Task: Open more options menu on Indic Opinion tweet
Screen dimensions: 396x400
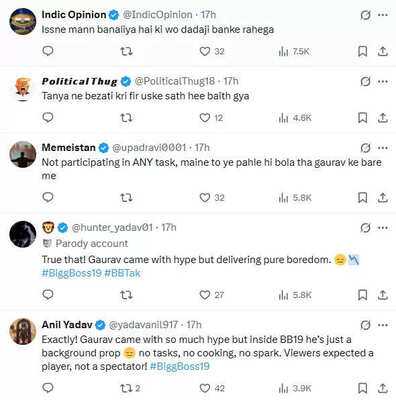Action: 383,15
